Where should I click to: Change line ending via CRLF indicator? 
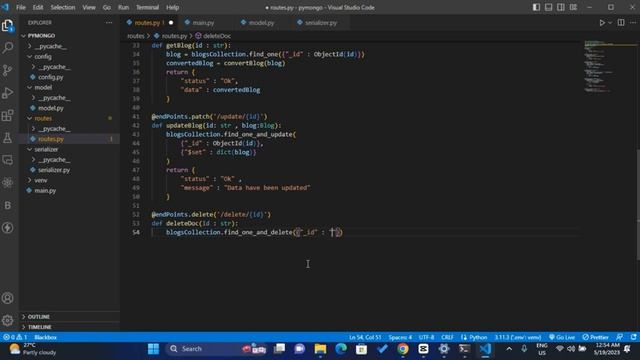(x=447, y=337)
